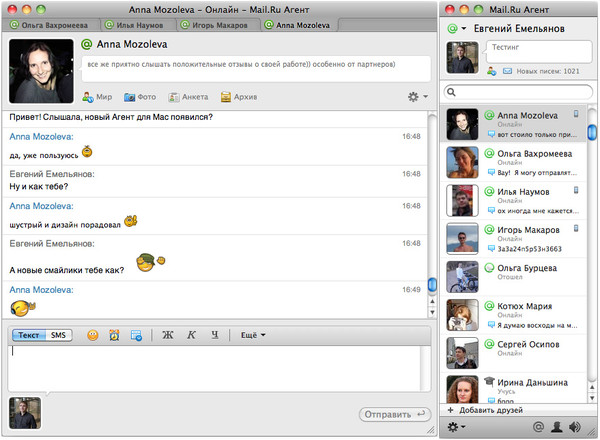
Task: Click the message 'Ну и как тебе?'
Action: pos(39,187)
